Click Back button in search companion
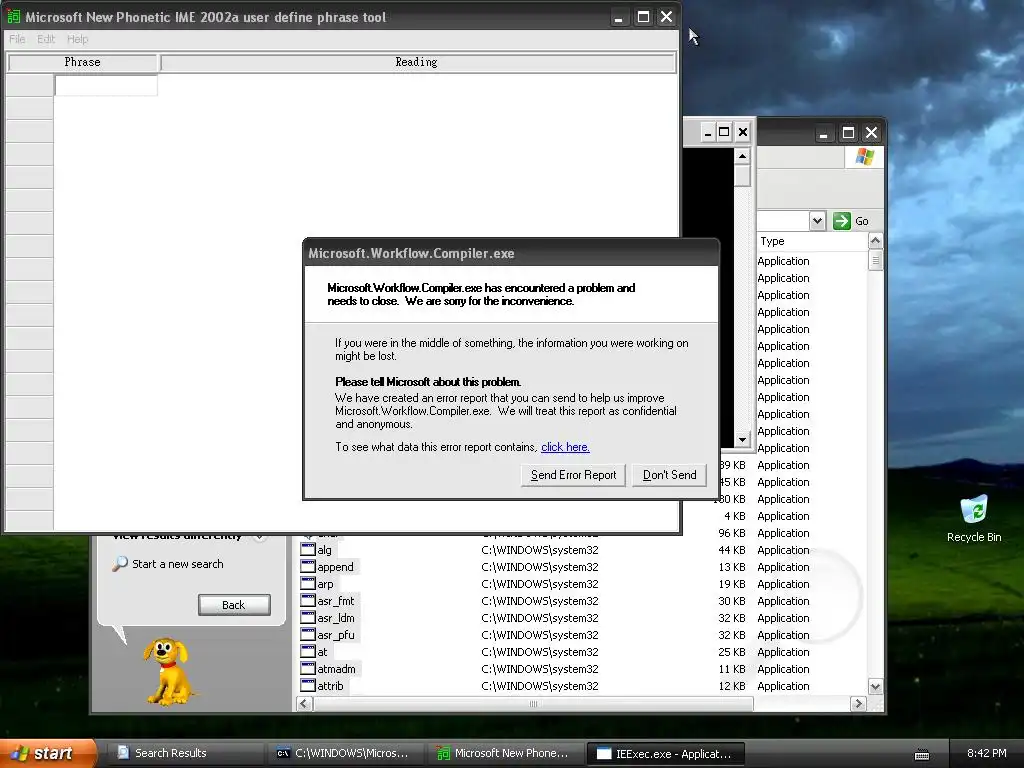This screenshot has width=1024, height=768. (x=234, y=605)
